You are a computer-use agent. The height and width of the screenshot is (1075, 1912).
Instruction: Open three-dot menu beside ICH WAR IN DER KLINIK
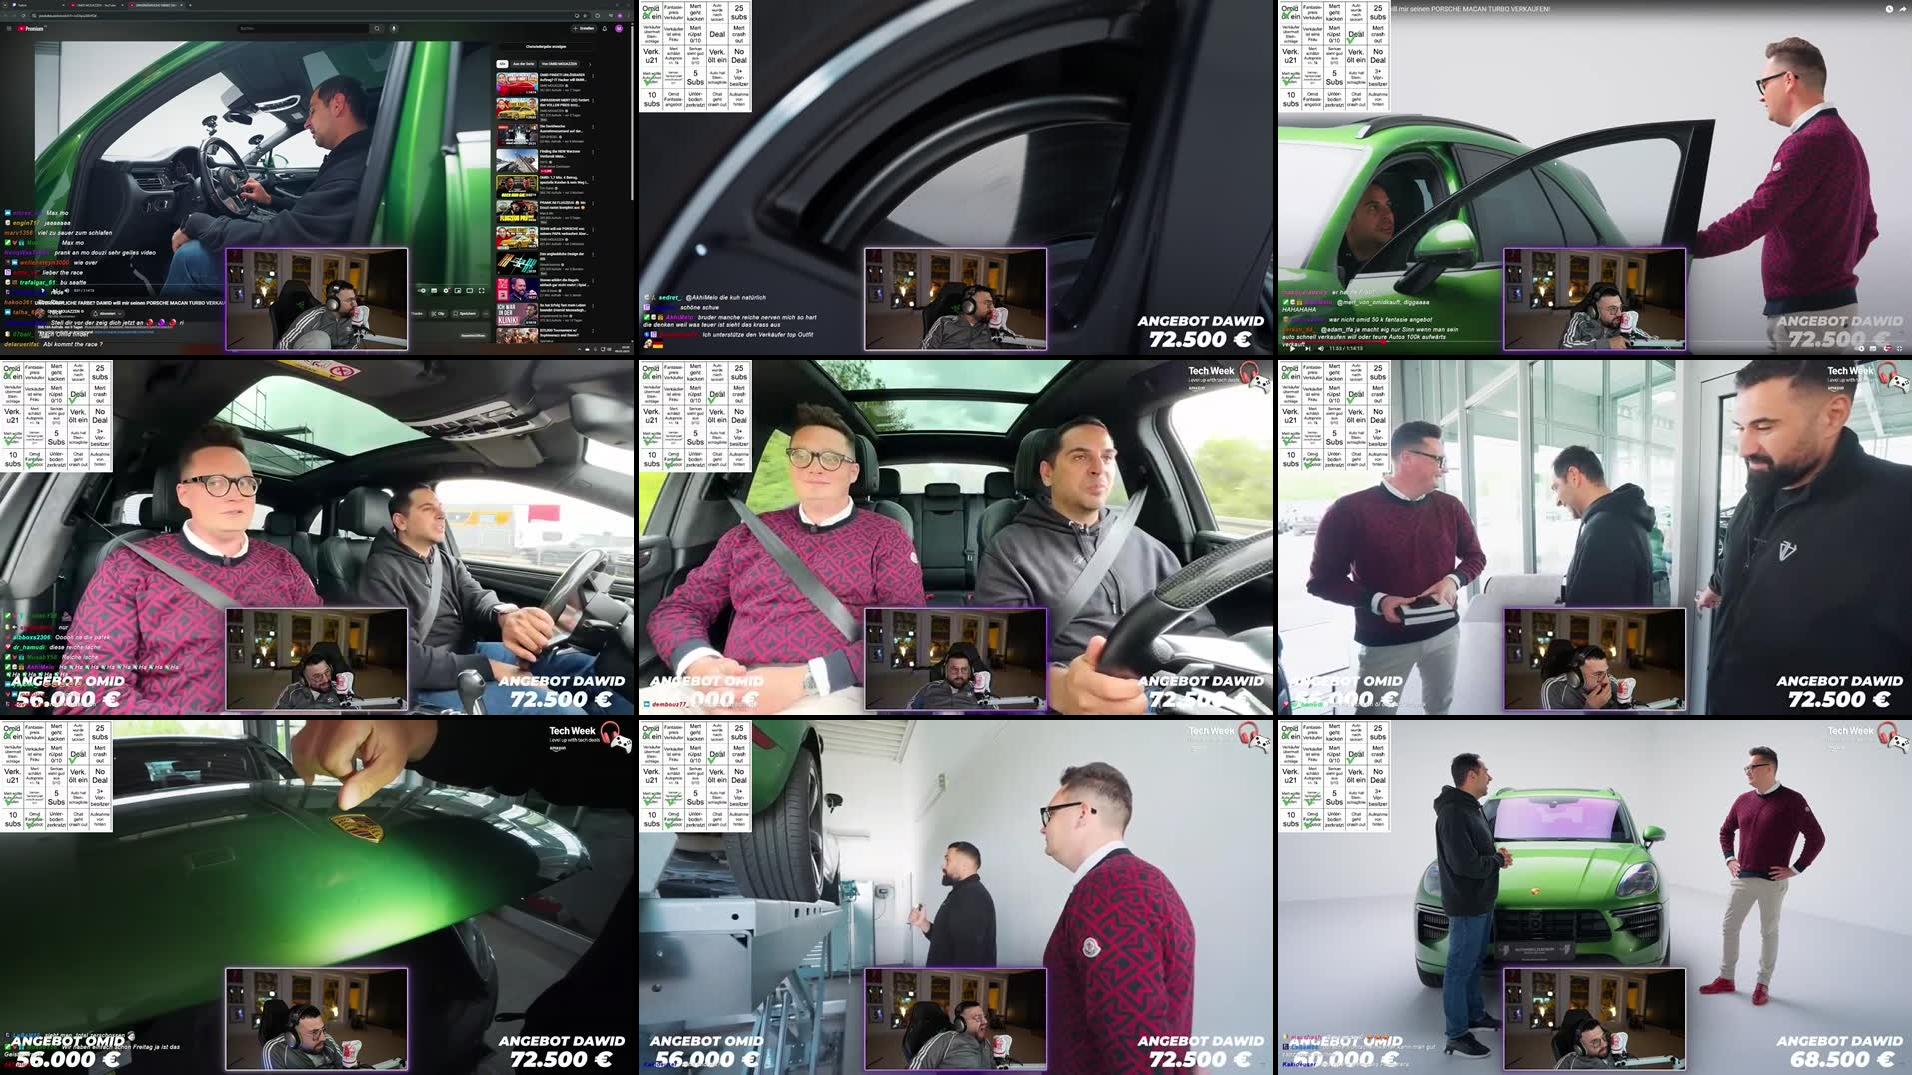[593, 306]
